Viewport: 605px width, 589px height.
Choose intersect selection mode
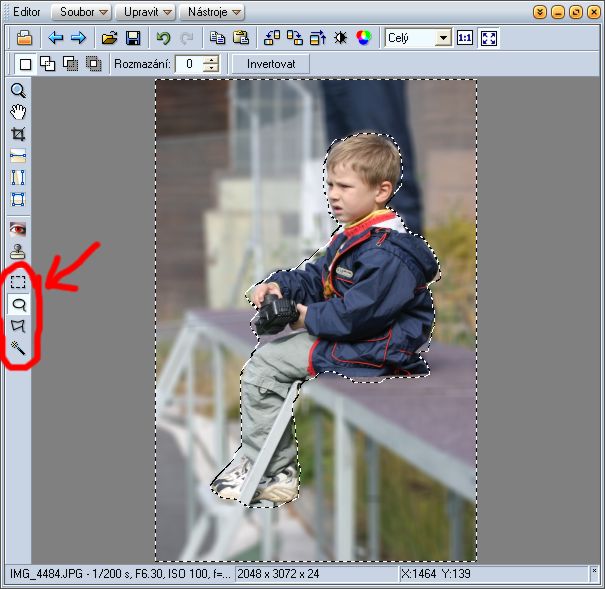click(94, 64)
